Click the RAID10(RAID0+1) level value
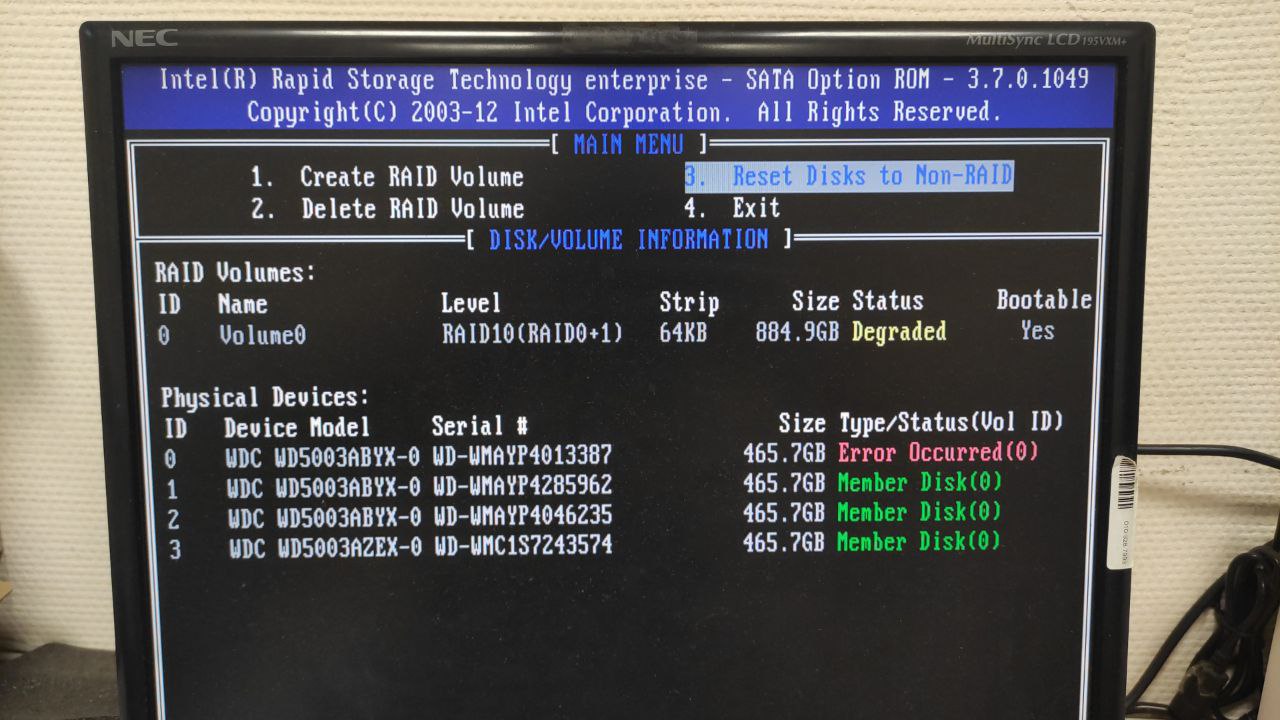The image size is (1280, 720). pos(532,333)
